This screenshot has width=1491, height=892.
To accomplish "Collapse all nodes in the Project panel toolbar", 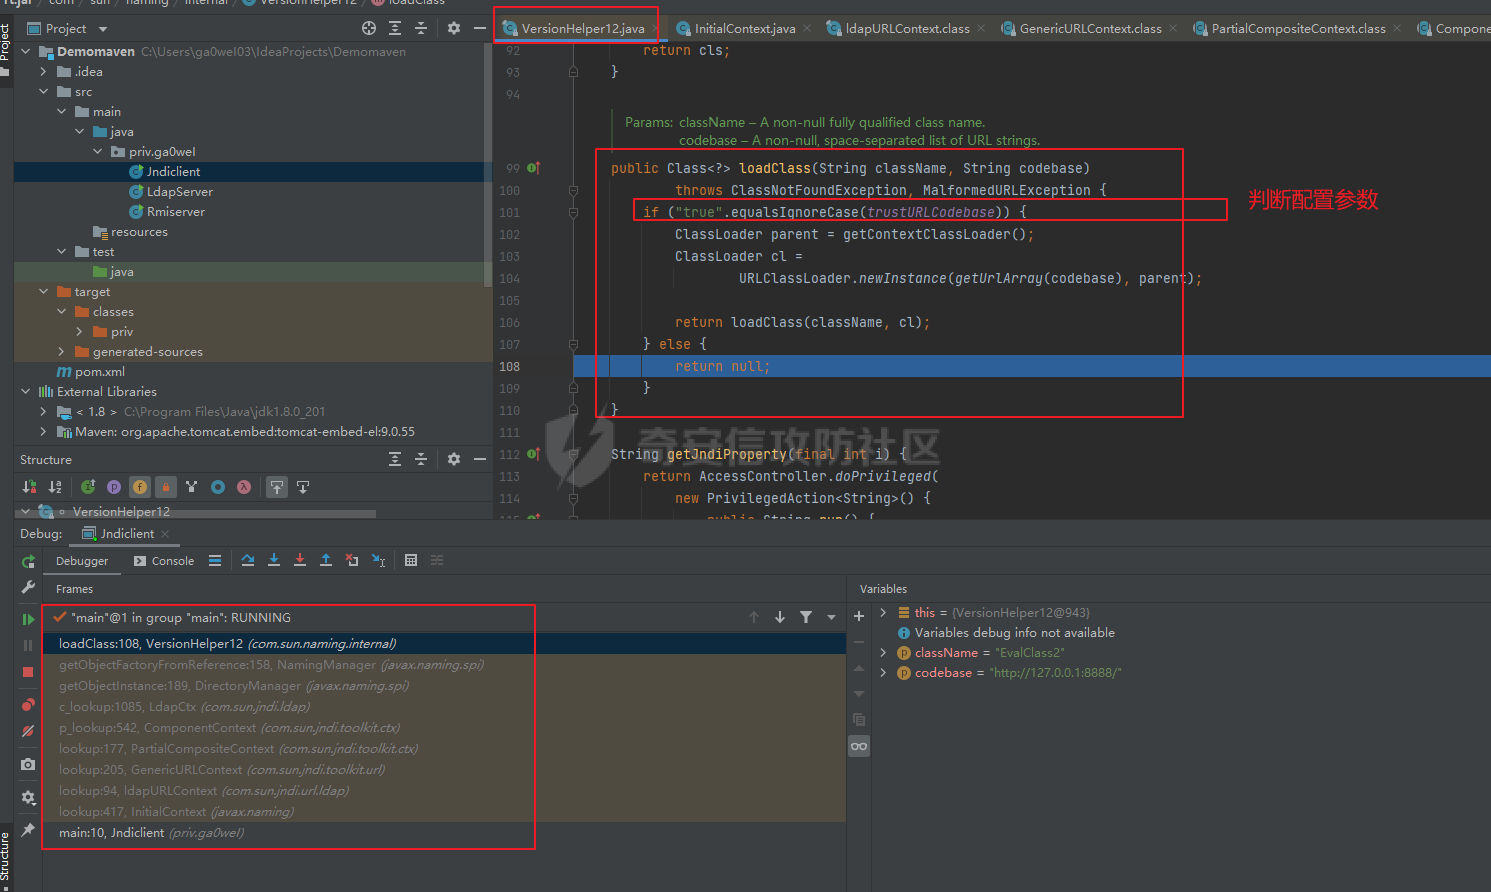I will 421,28.
